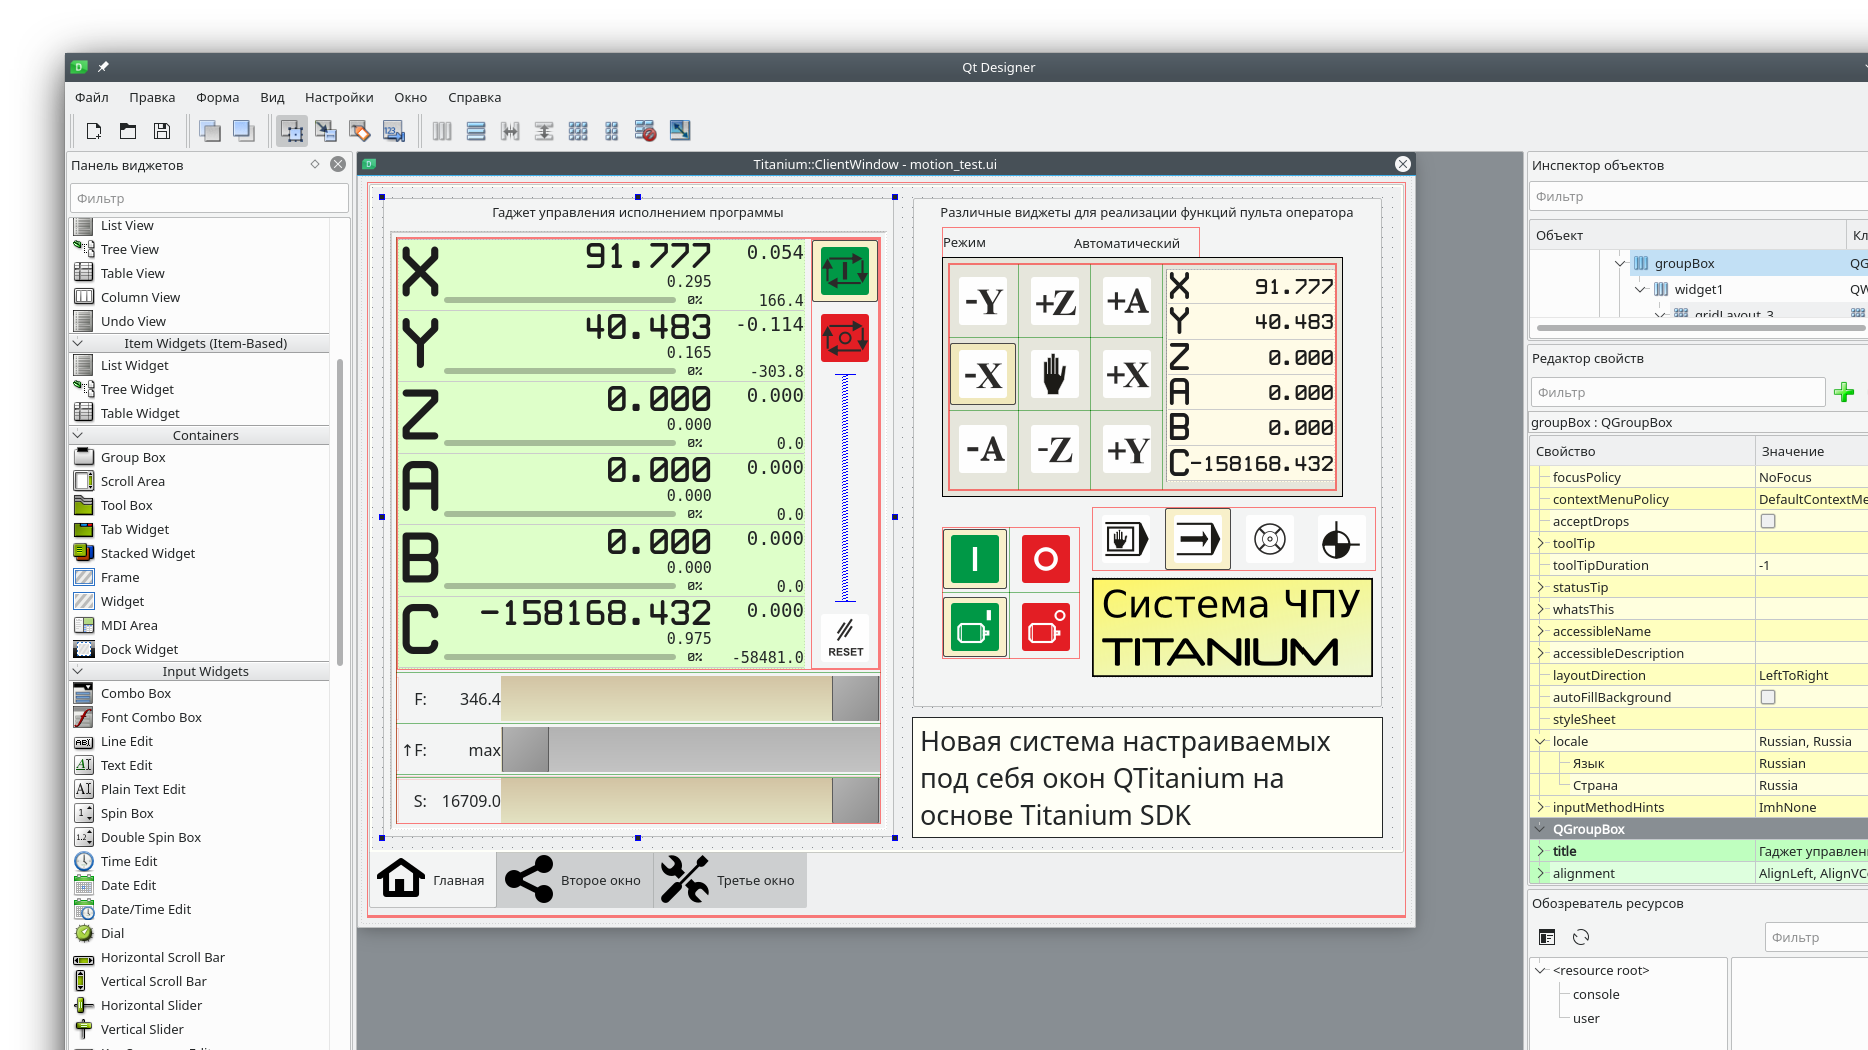Click the green cycle start icon
This screenshot has width=1868, height=1050.
point(845,271)
